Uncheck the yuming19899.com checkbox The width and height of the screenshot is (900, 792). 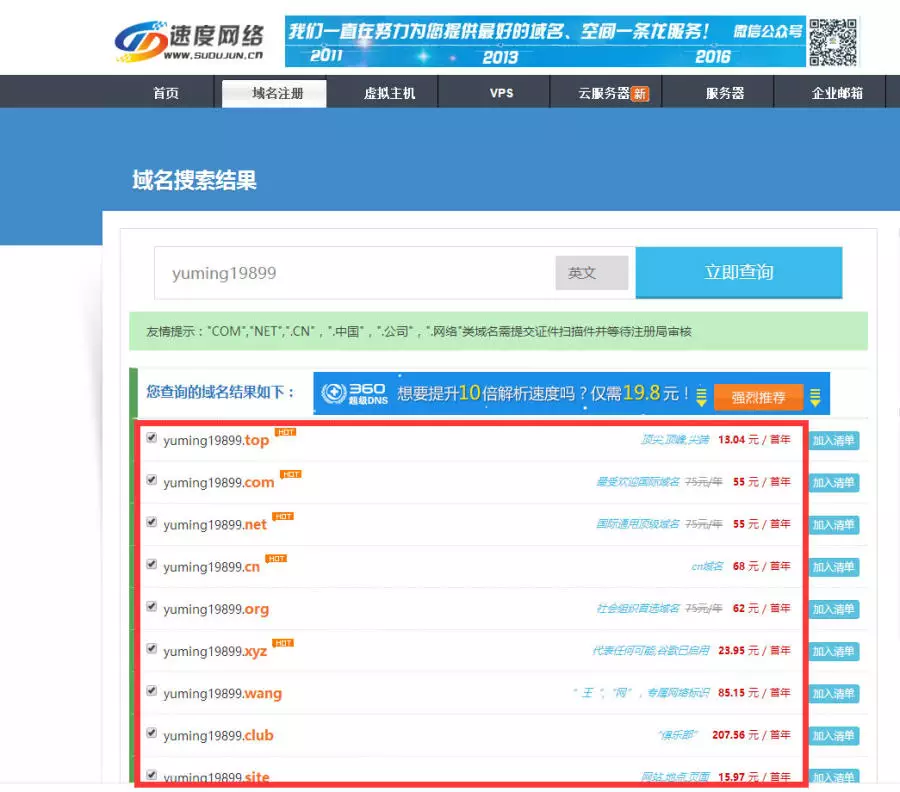pos(152,479)
